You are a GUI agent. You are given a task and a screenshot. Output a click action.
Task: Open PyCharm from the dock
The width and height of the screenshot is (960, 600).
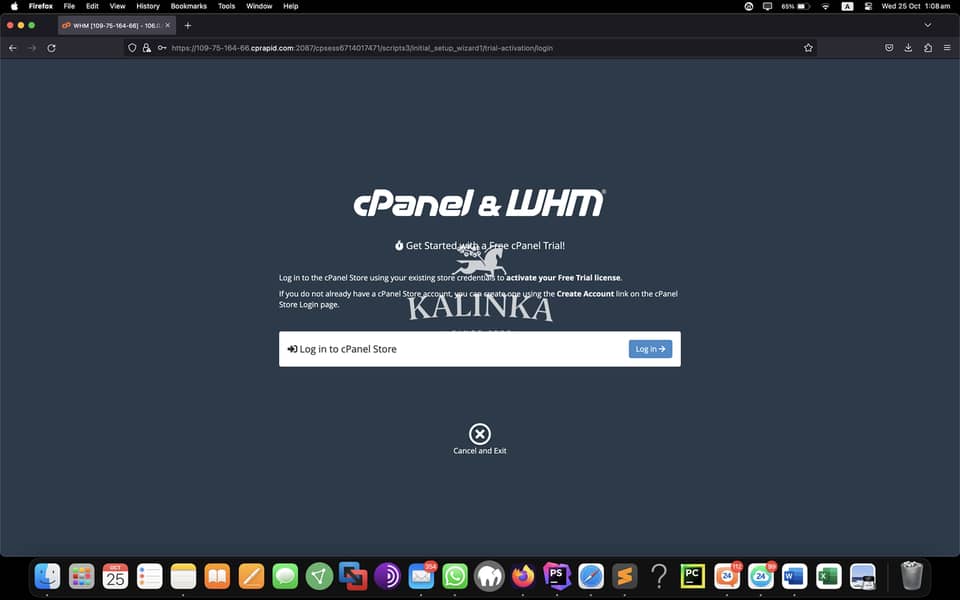(692, 576)
